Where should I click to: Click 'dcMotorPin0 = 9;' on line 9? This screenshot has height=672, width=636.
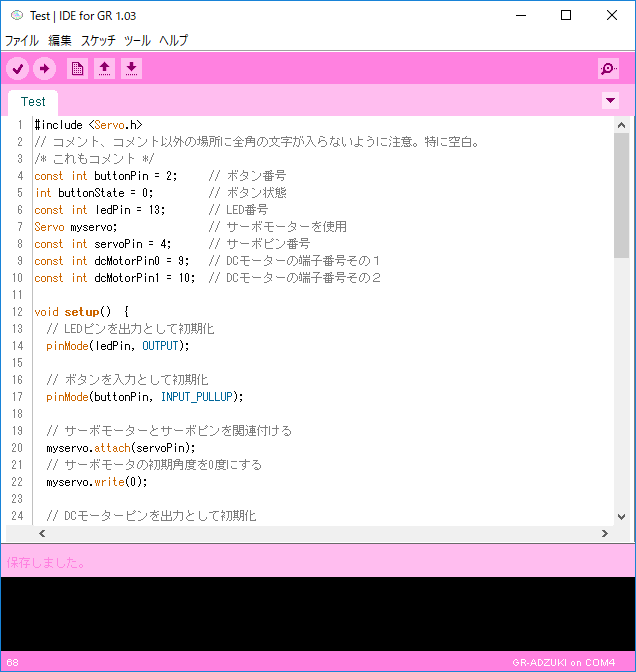141,261
